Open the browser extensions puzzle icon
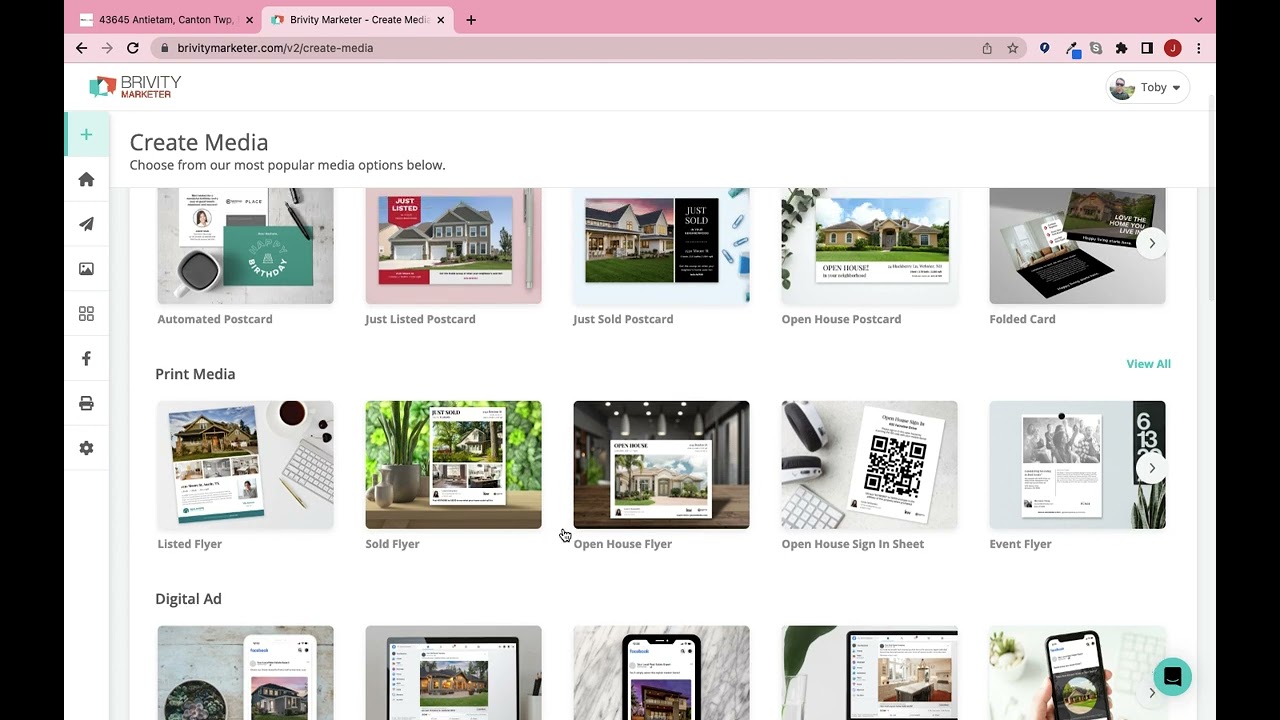The width and height of the screenshot is (1280, 720). [1121, 48]
